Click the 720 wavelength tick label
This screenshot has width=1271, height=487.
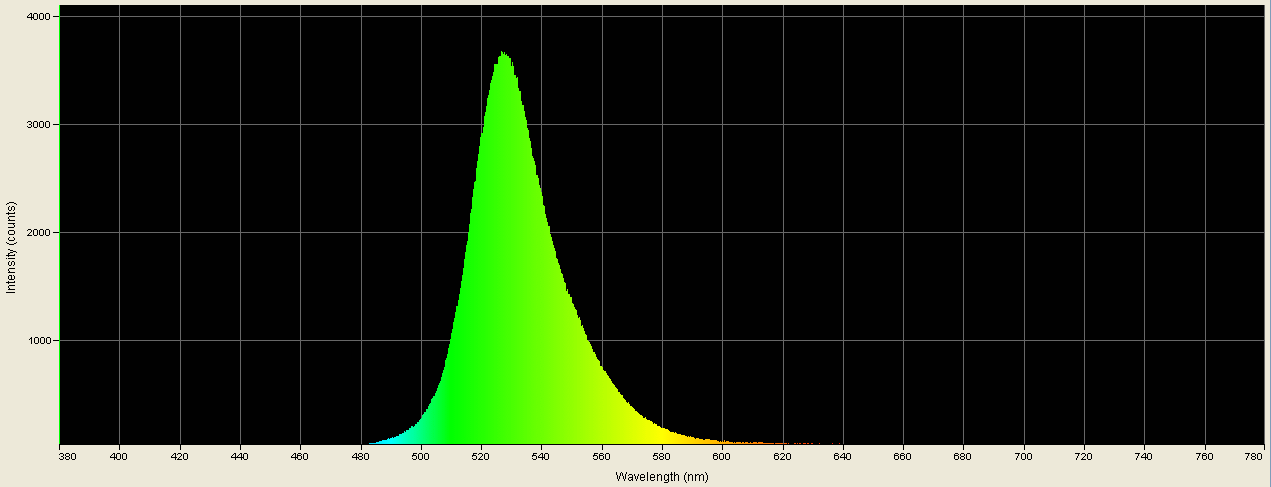(x=1084, y=456)
